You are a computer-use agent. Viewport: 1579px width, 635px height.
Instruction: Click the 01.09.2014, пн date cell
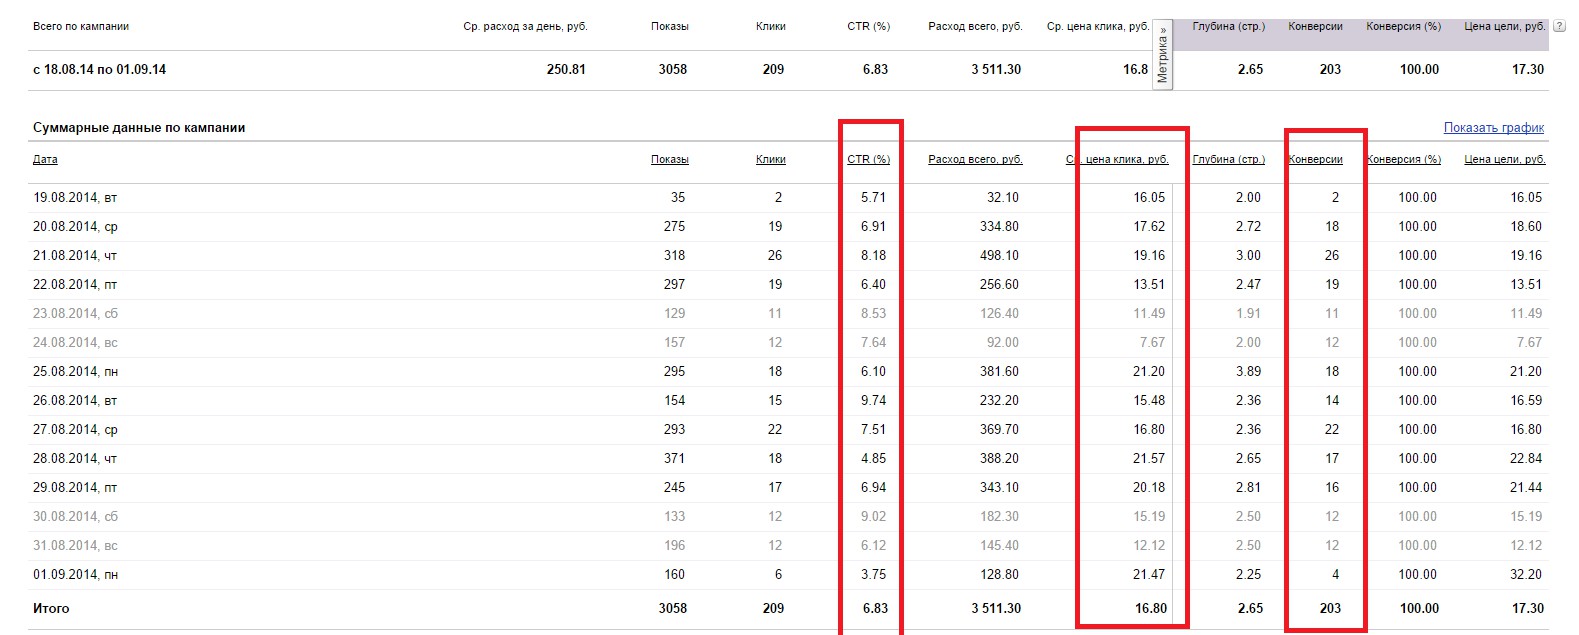[x=75, y=575]
